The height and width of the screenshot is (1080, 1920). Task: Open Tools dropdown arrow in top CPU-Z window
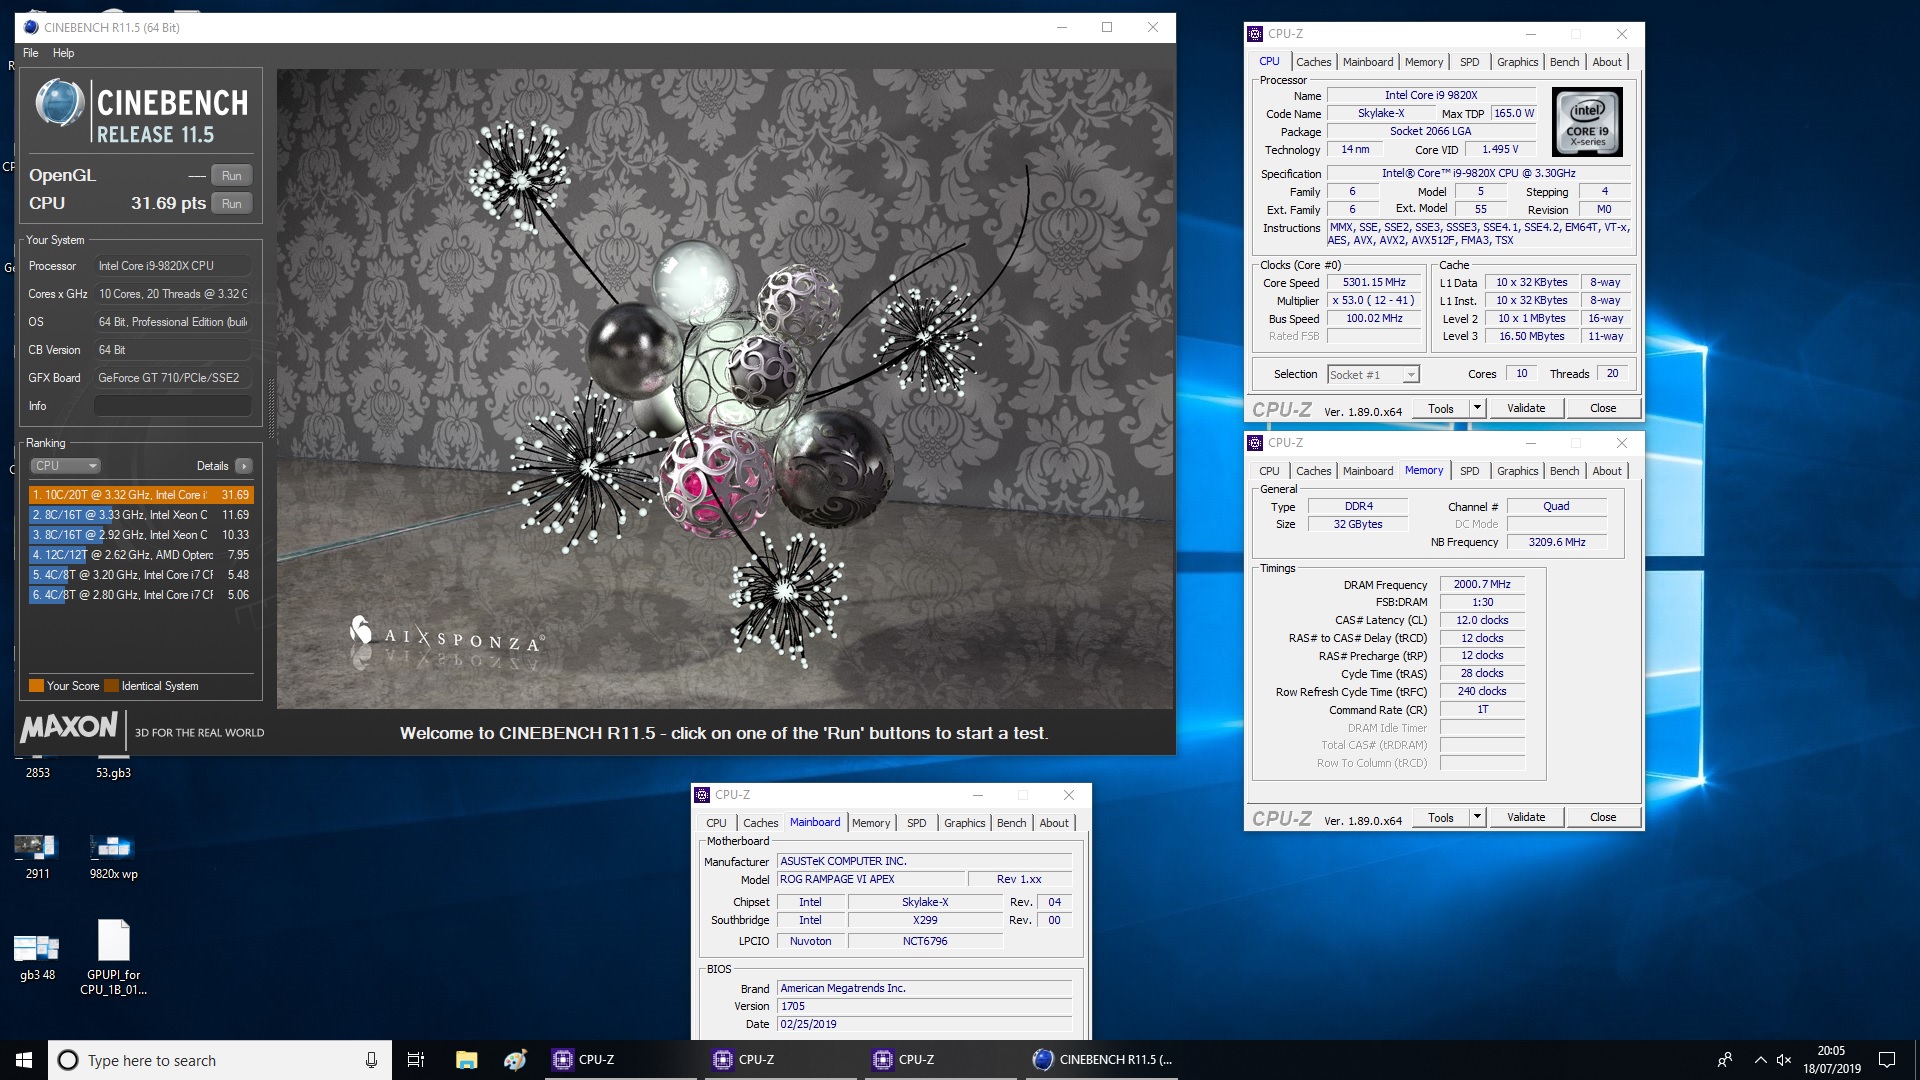1477,408
